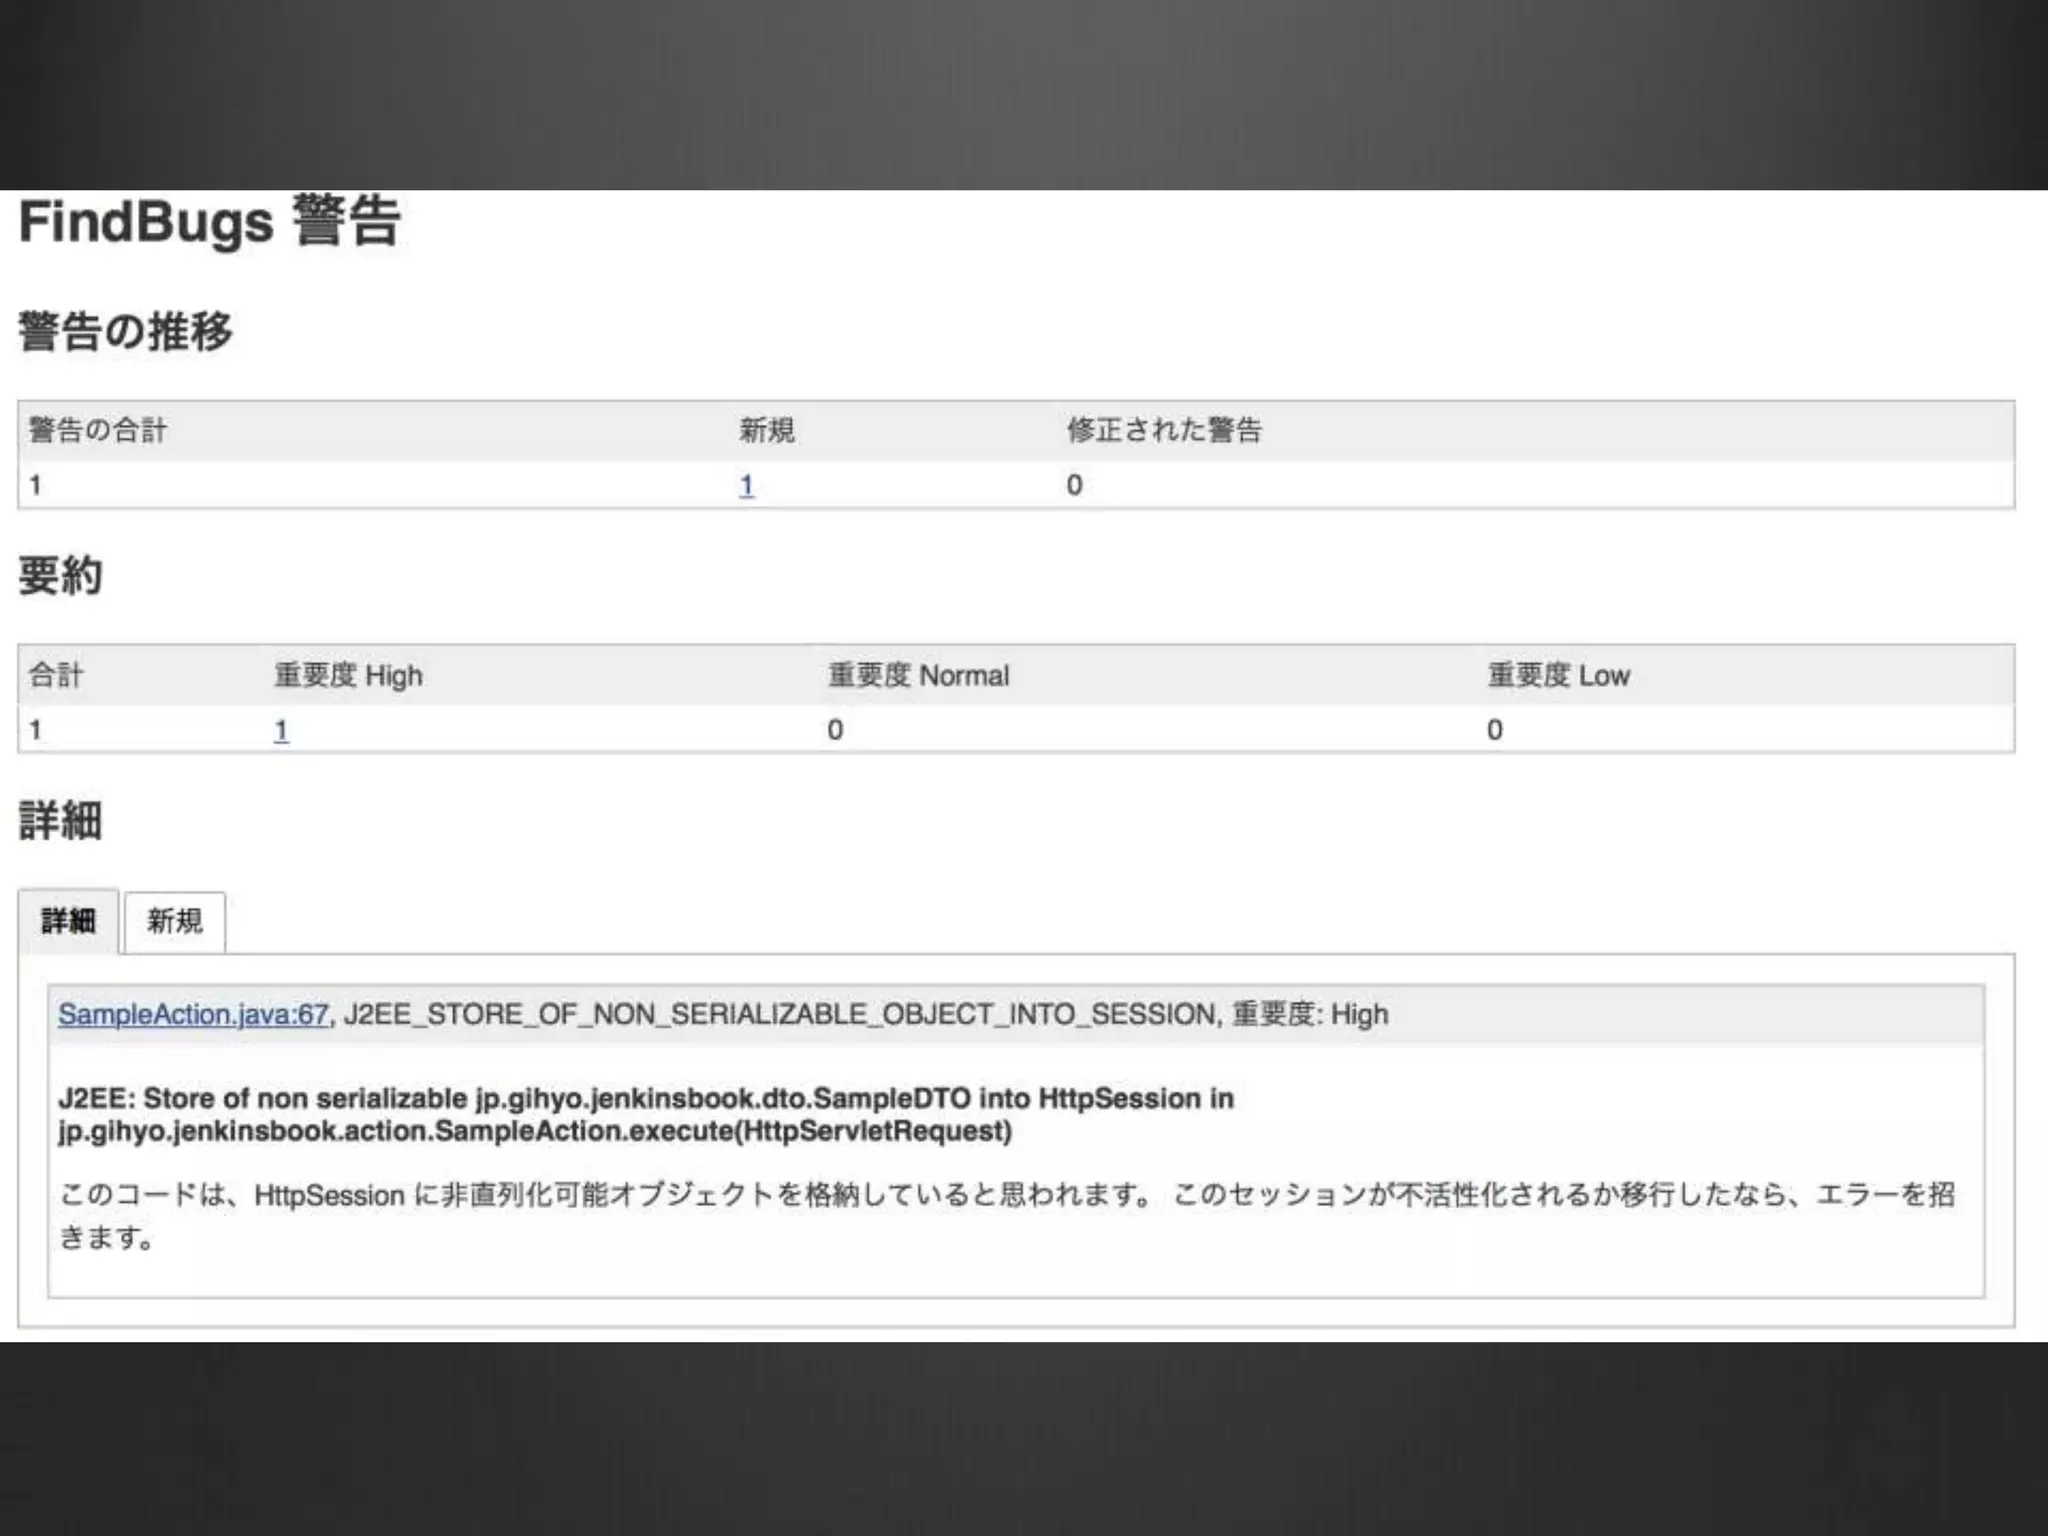Click the 重要度 High column header
Image resolution: width=2048 pixels, height=1536 pixels.
[x=348, y=675]
